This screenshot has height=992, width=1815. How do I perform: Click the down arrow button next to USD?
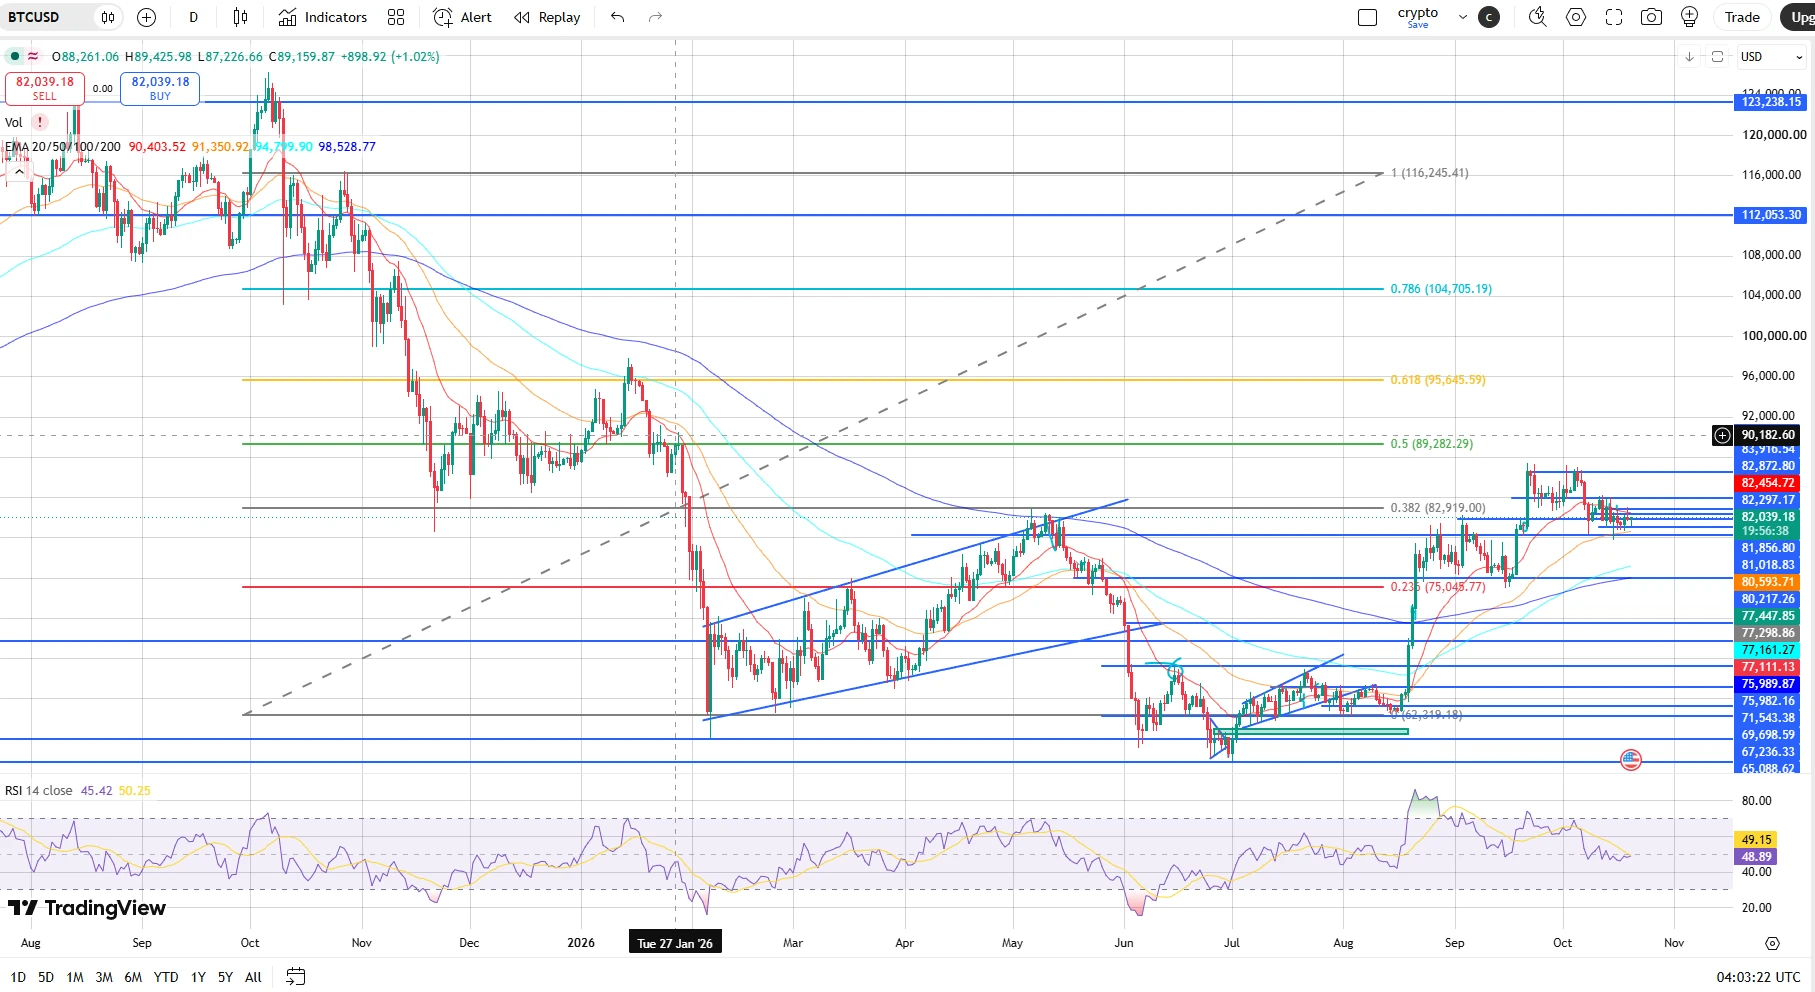[x=1689, y=57]
